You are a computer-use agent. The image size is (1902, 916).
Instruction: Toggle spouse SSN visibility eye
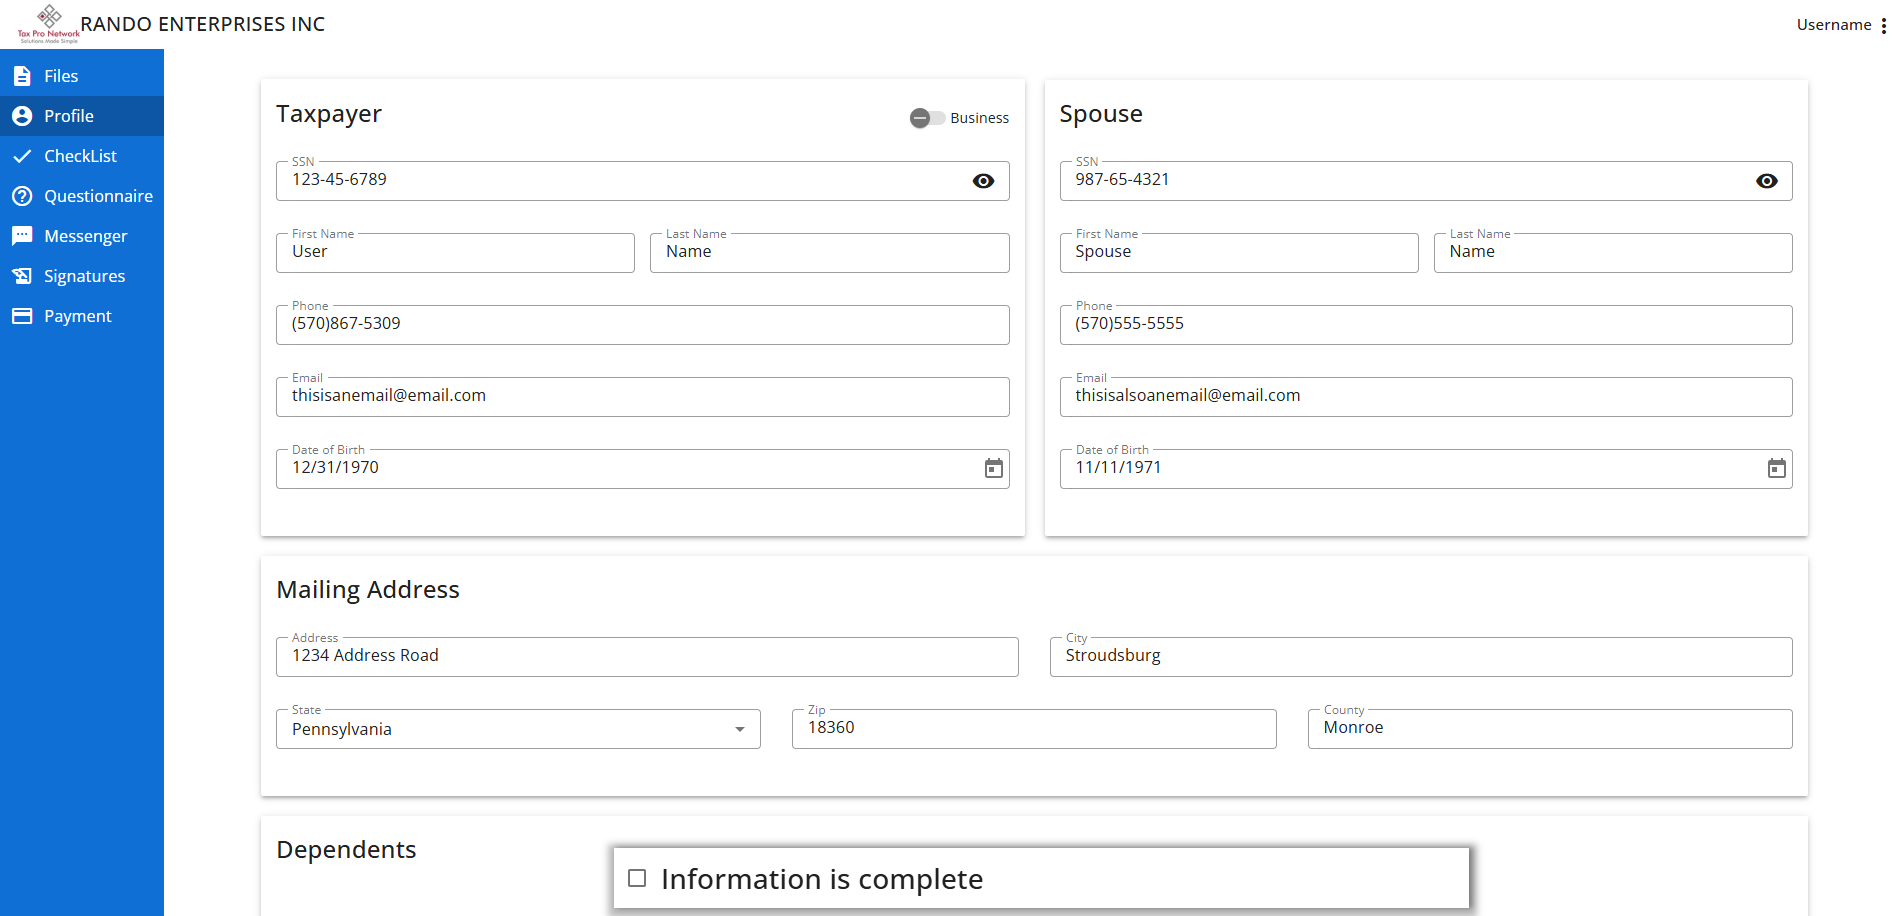tap(1766, 181)
